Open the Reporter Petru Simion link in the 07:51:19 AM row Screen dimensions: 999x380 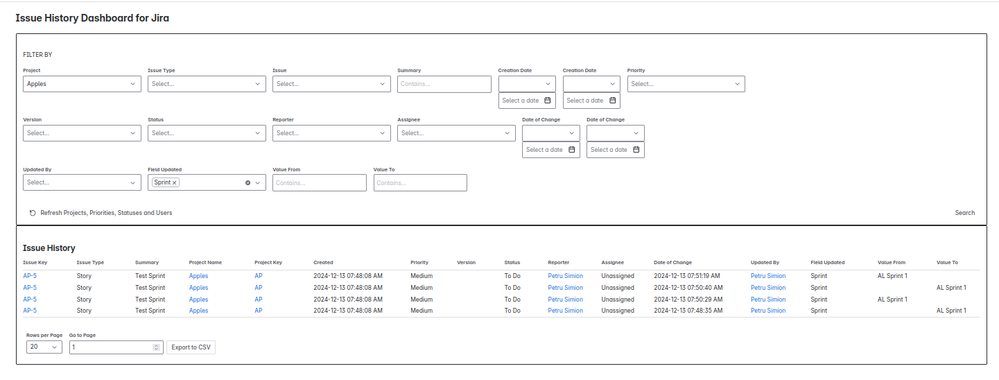tap(565, 276)
